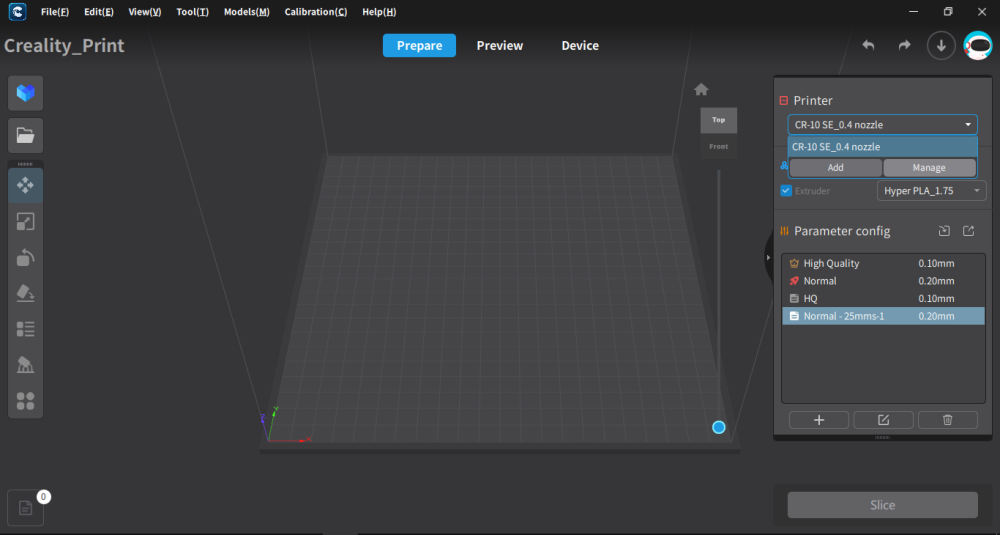
Task: Switch to Front view on view cube
Action: (x=719, y=147)
